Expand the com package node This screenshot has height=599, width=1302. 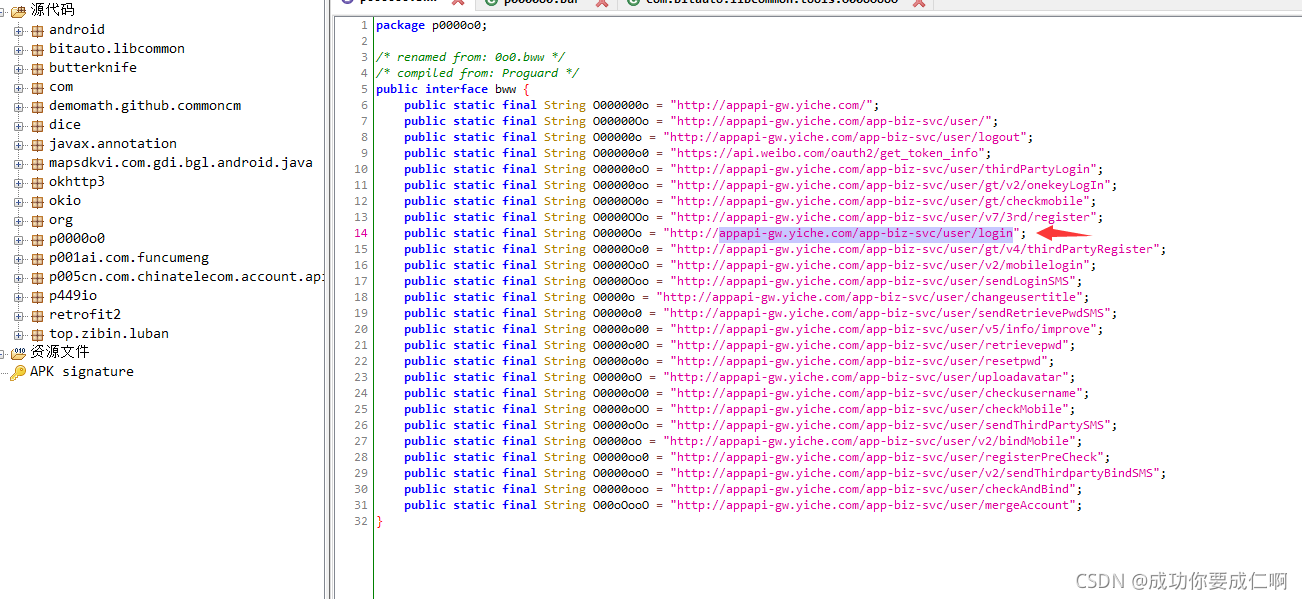[x=18, y=87]
